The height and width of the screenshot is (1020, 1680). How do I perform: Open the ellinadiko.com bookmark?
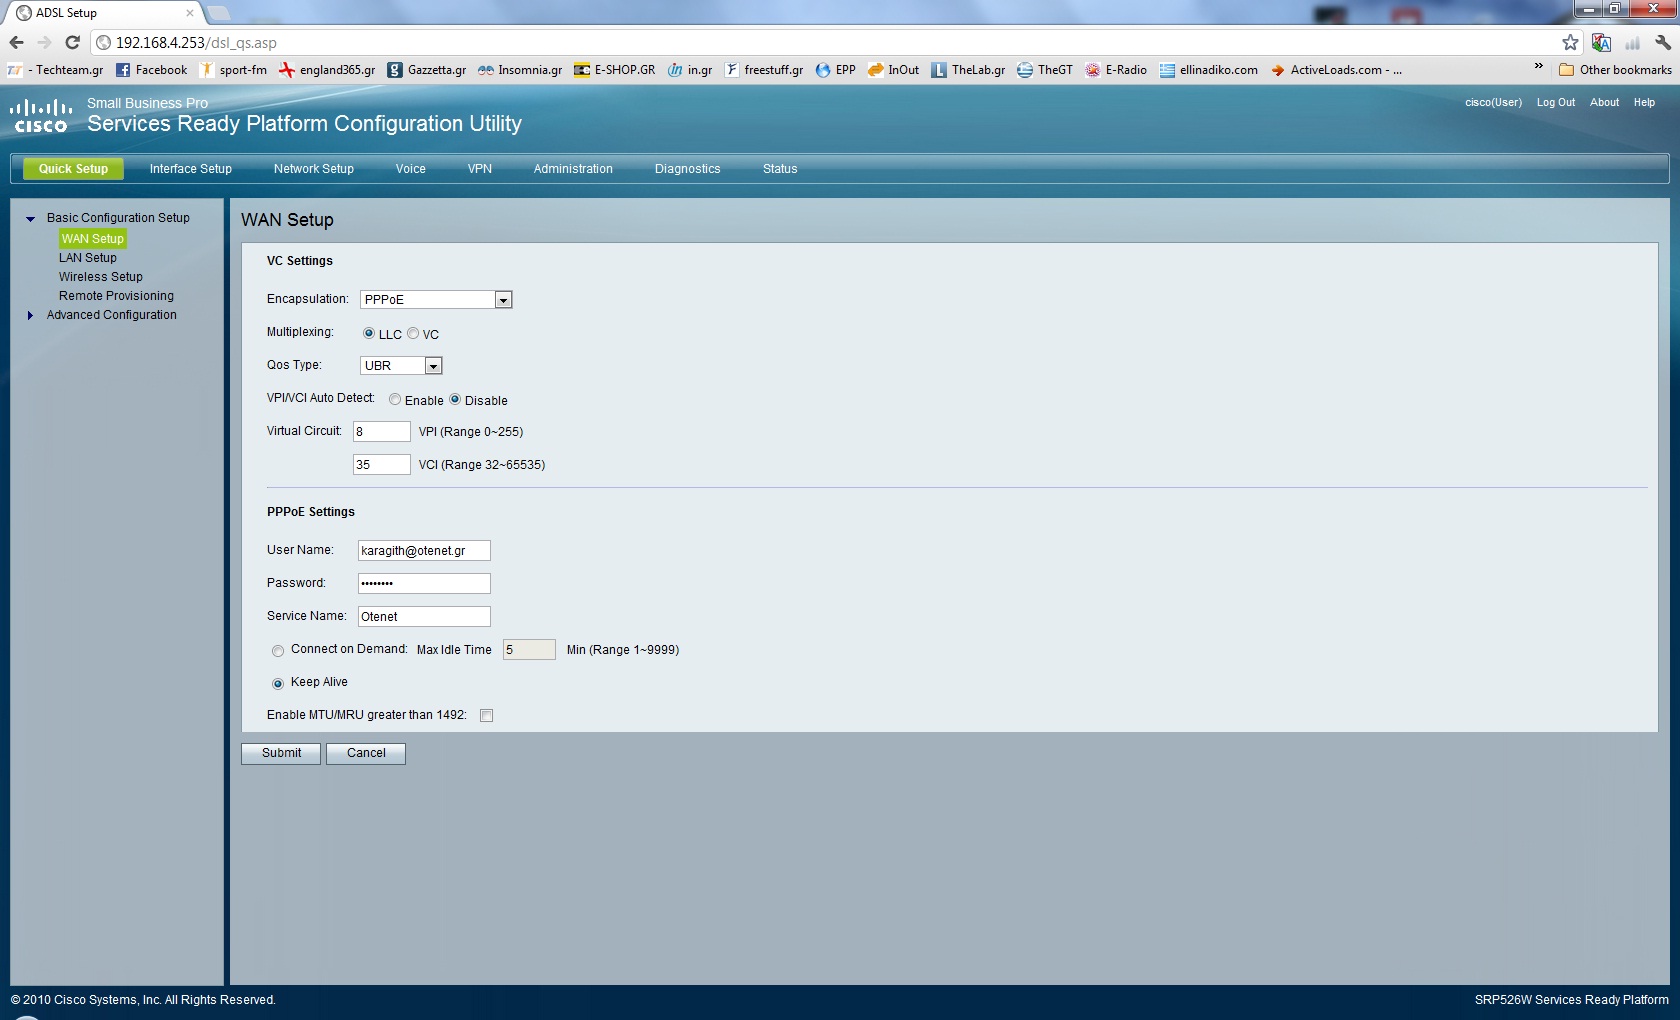coord(1209,70)
